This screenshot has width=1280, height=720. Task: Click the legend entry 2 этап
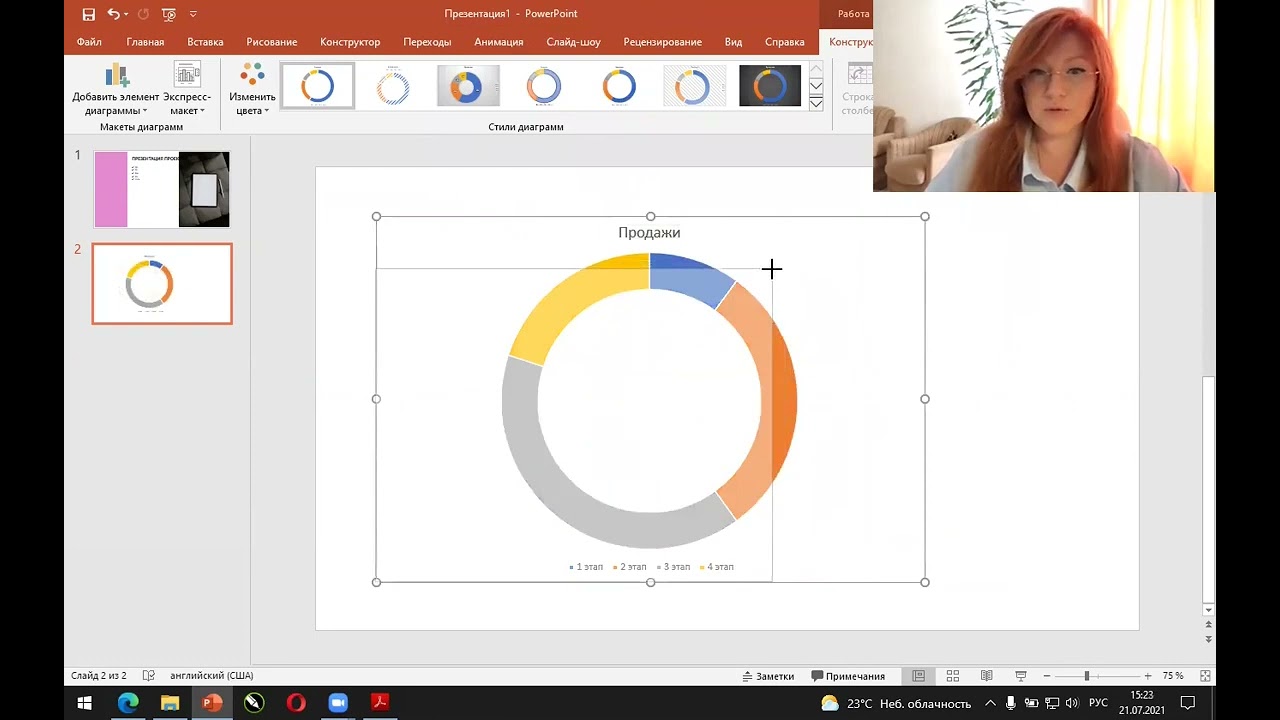pyautogui.click(x=630, y=567)
